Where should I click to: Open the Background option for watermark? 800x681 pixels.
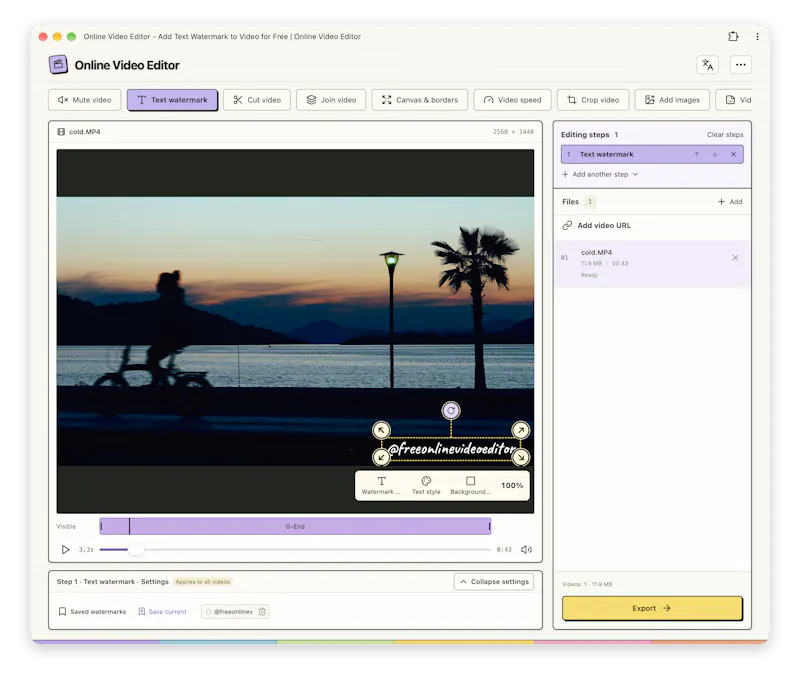point(470,485)
